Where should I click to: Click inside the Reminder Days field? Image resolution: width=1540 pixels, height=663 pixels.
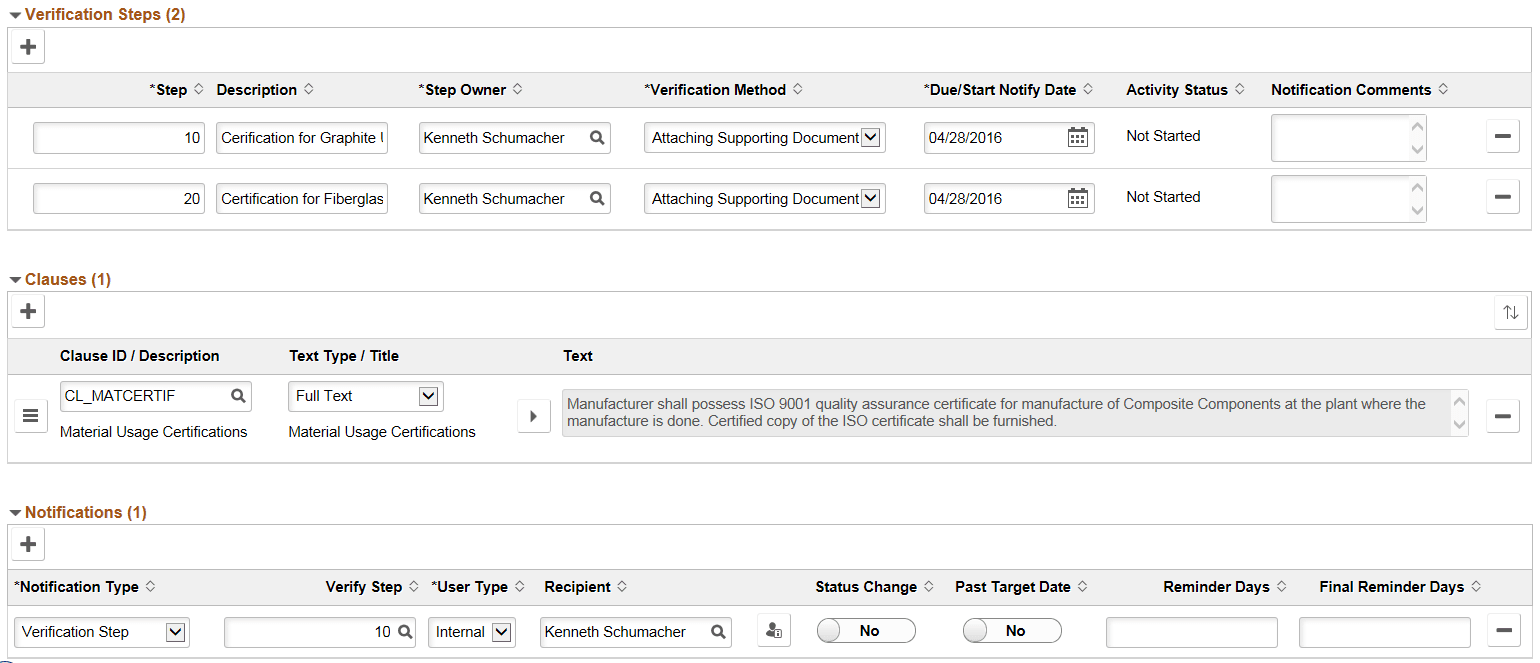point(1191,632)
